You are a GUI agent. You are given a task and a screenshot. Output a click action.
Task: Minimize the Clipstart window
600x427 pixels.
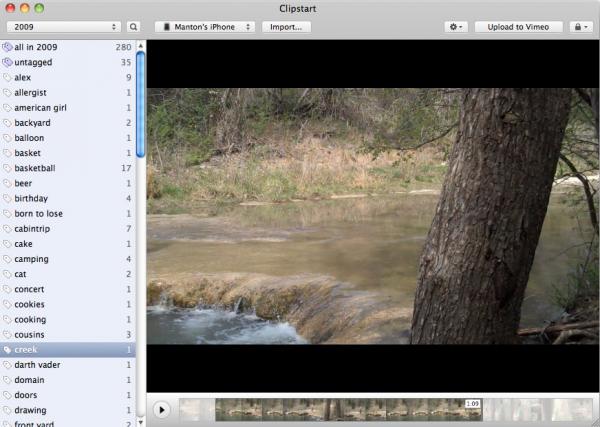click(x=25, y=8)
